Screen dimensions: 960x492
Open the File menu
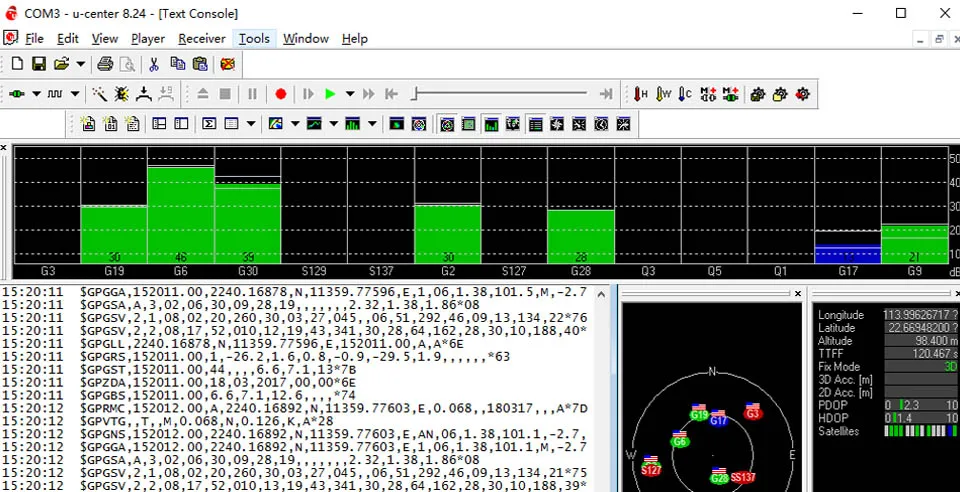coord(34,39)
